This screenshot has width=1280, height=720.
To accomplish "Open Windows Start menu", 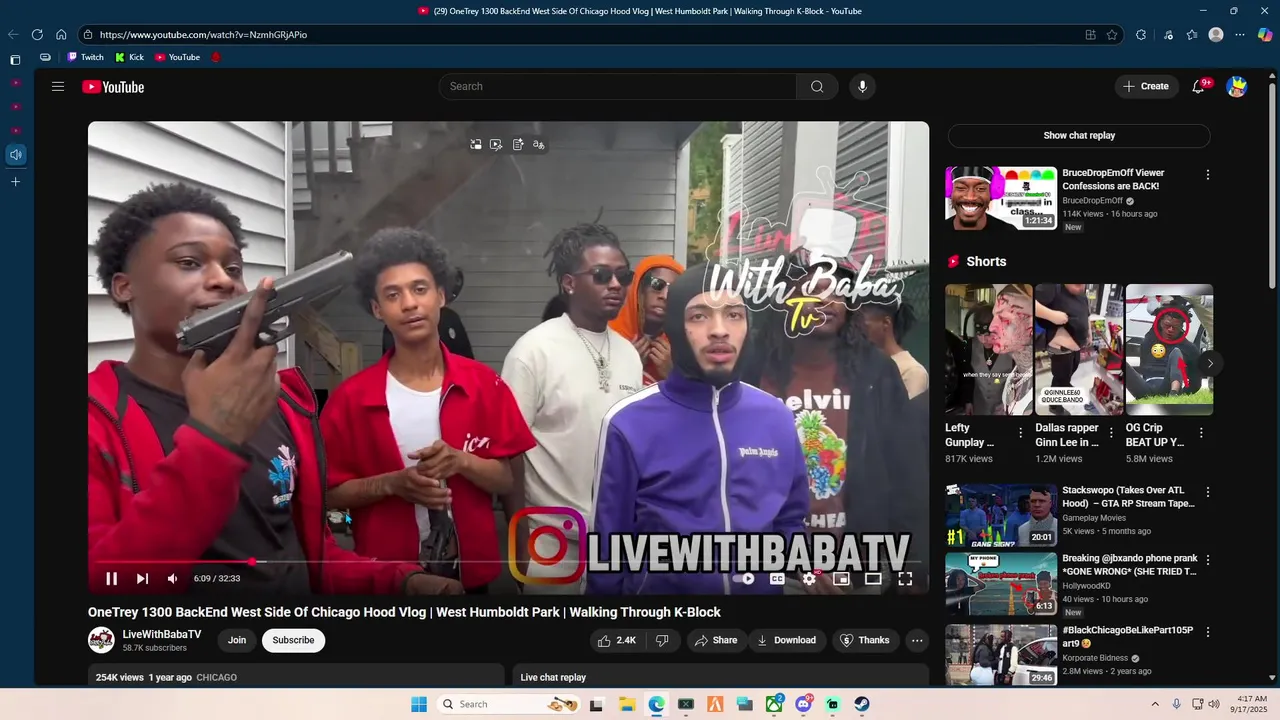I will tap(419, 704).
